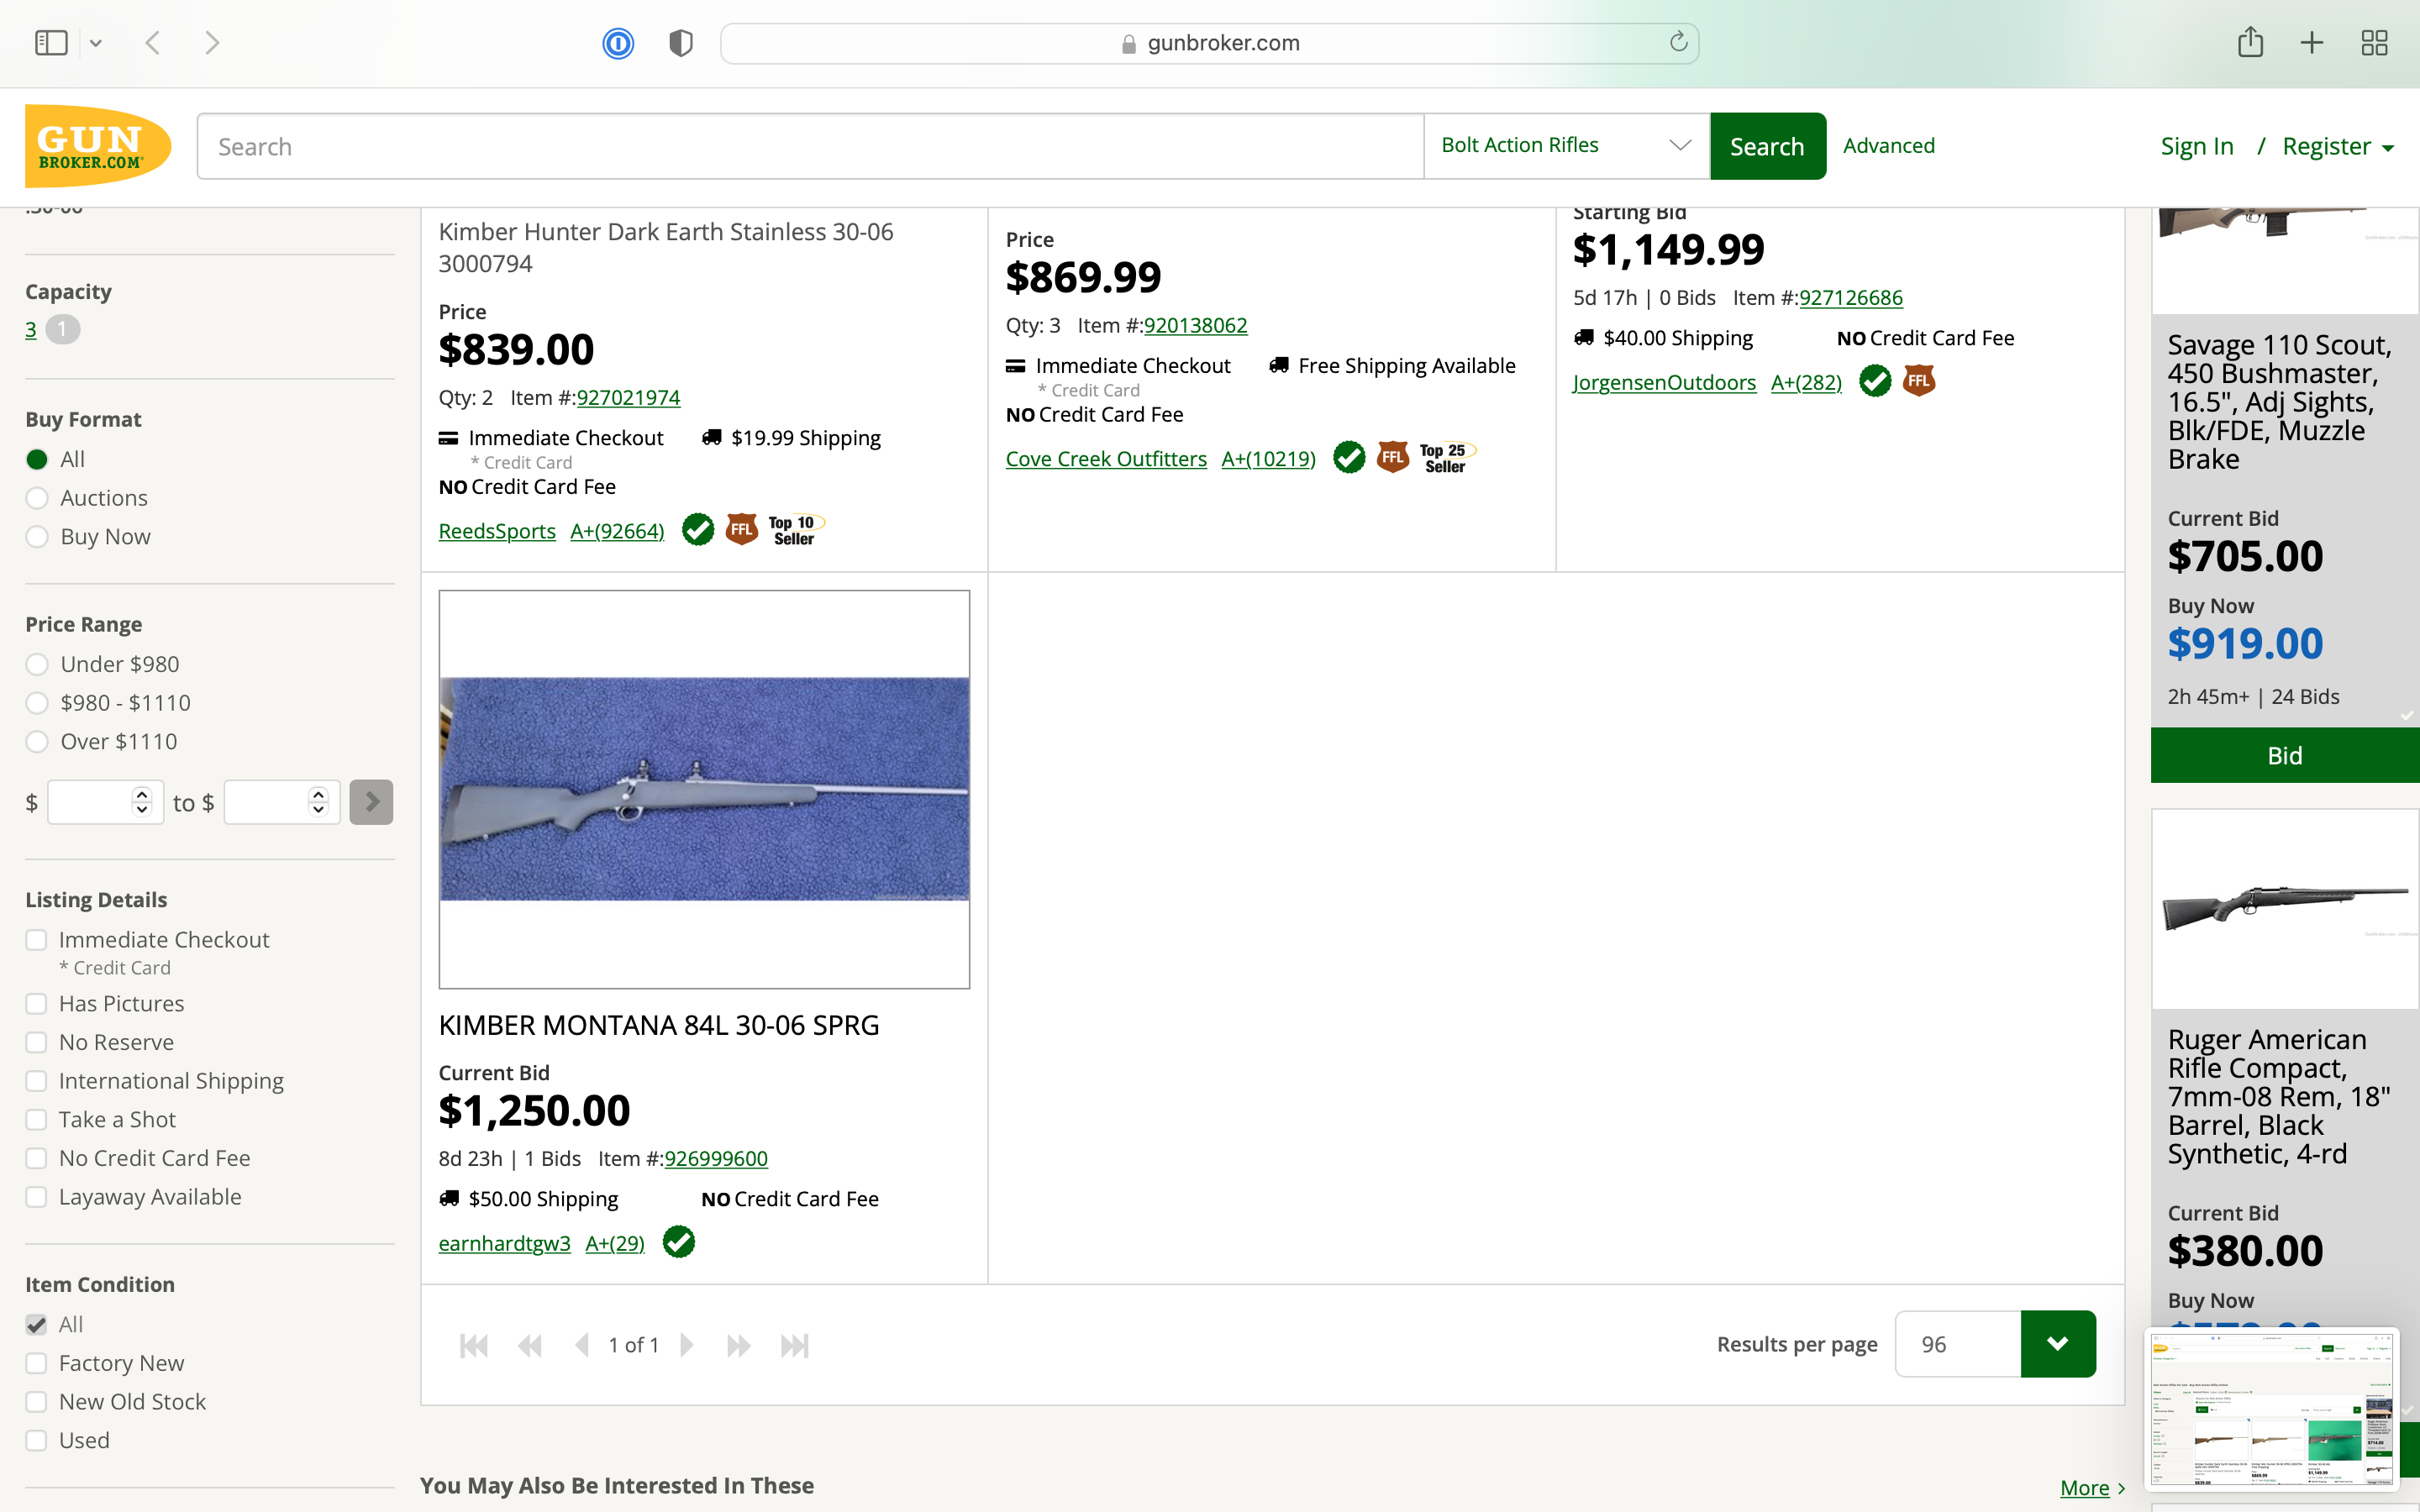Image resolution: width=2420 pixels, height=1512 pixels.
Task: Go back with the browser back arrow
Action: [x=152, y=43]
